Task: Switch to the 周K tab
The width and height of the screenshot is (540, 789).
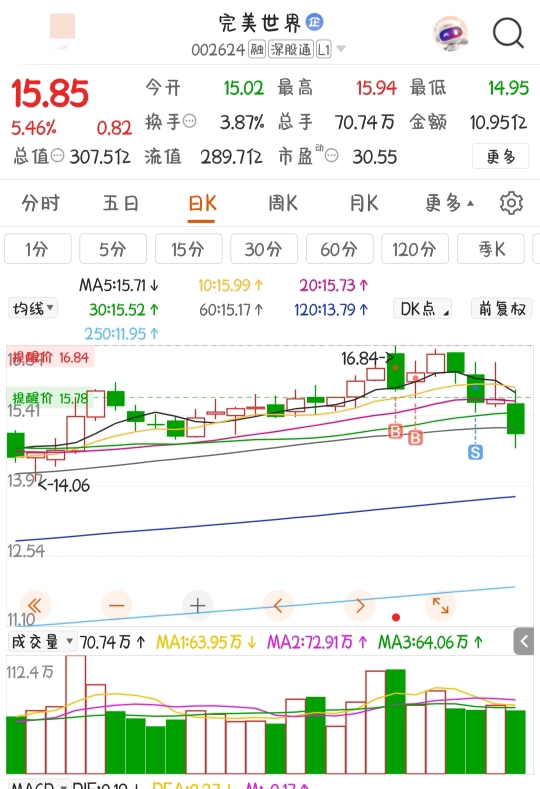Action: [283, 203]
